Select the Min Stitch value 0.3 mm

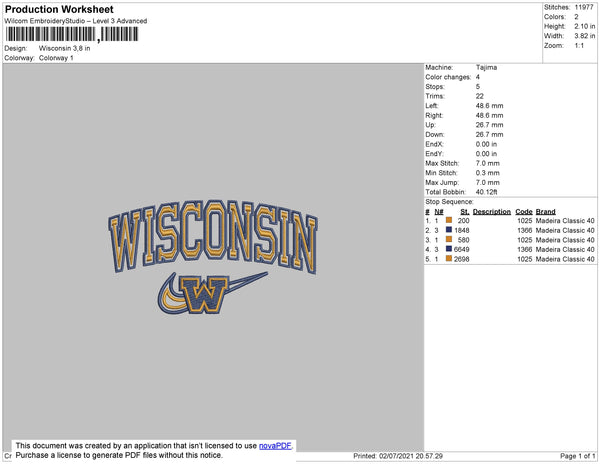coord(488,173)
